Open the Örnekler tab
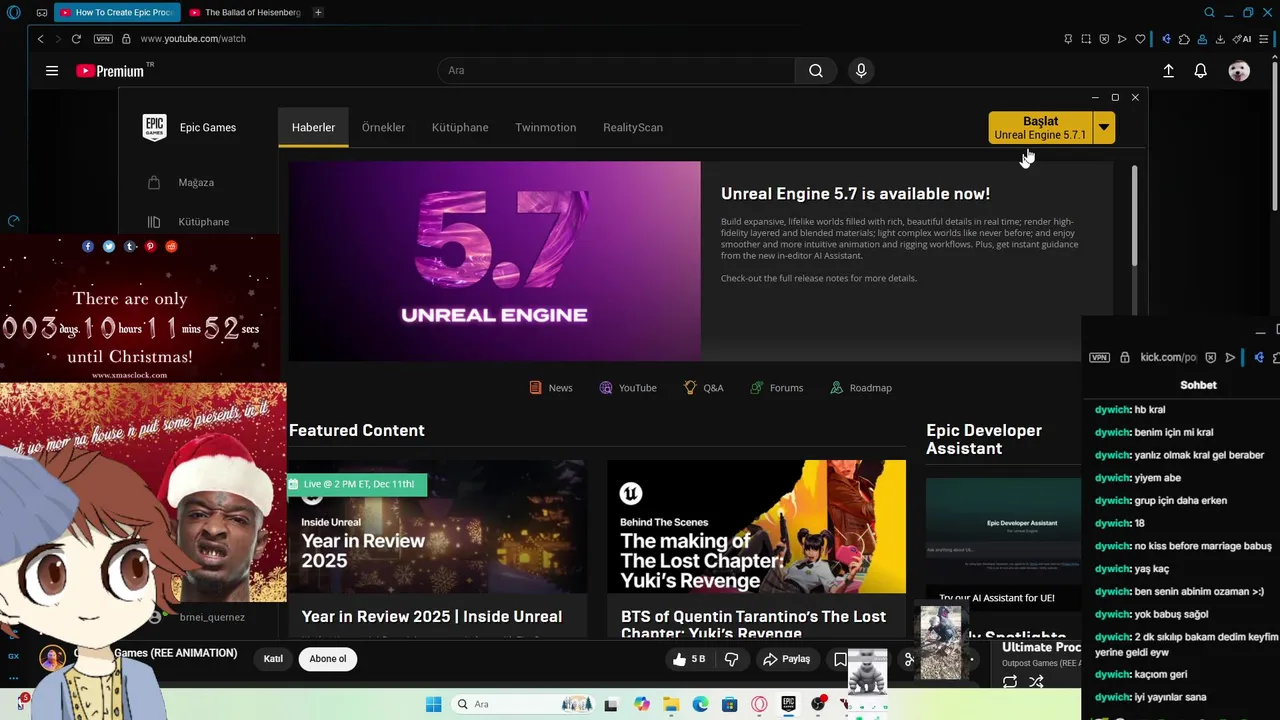Screen dimensions: 1280x720 383,128
